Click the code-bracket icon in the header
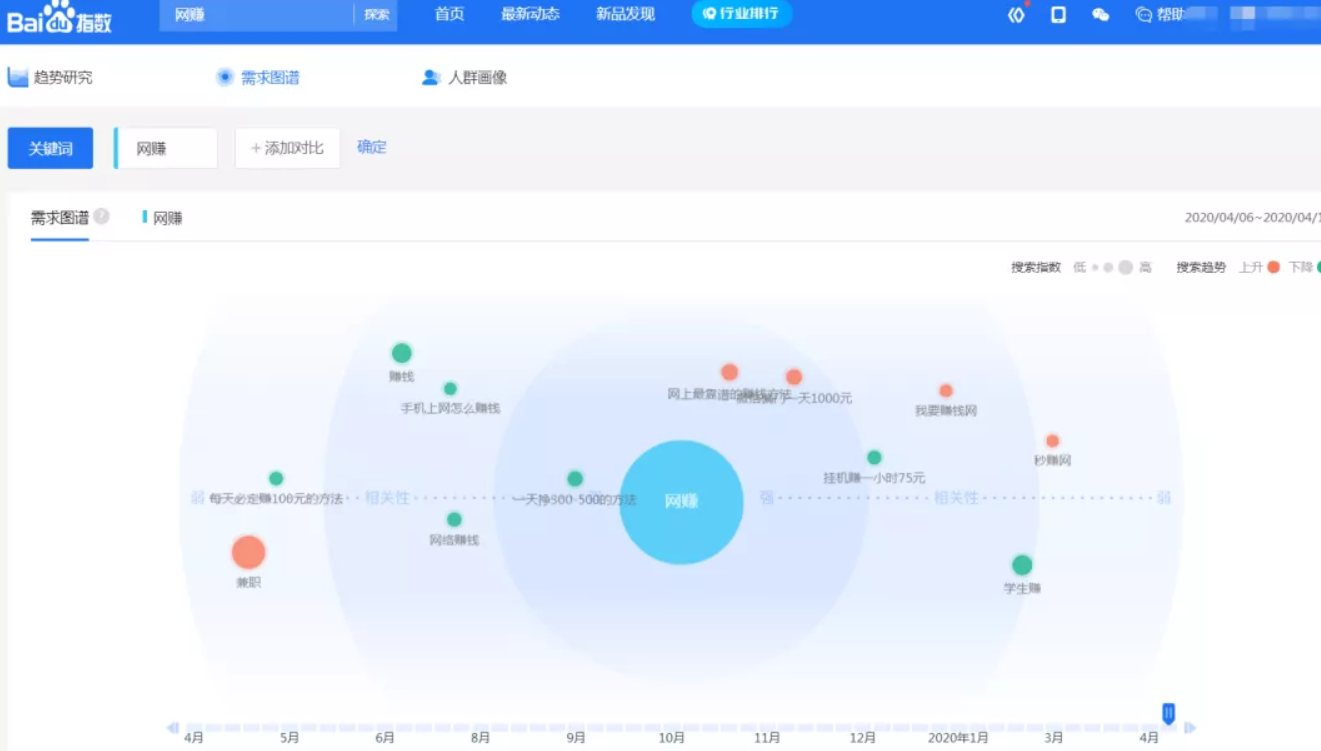Viewport: 1321px width, 751px height. tap(1016, 15)
